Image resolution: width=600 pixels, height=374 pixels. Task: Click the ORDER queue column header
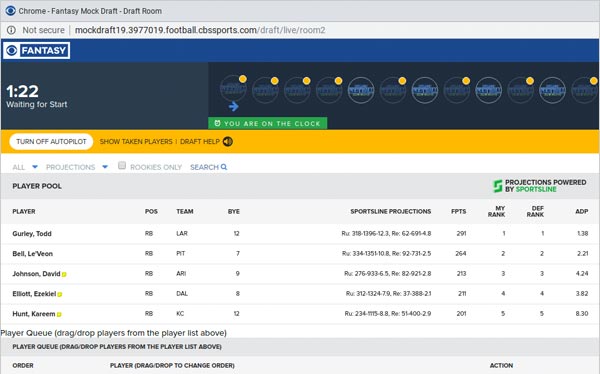click(23, 366)
